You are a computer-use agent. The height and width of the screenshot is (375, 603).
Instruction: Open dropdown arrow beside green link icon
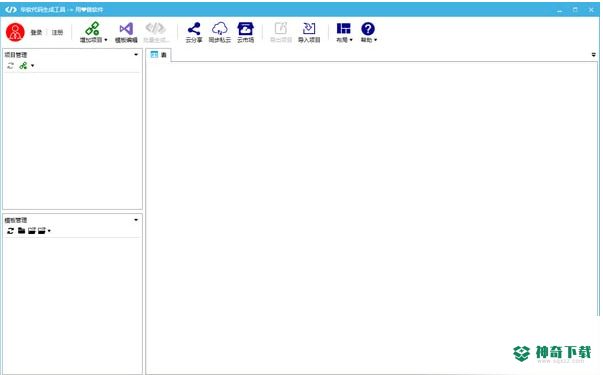point(33,66)
